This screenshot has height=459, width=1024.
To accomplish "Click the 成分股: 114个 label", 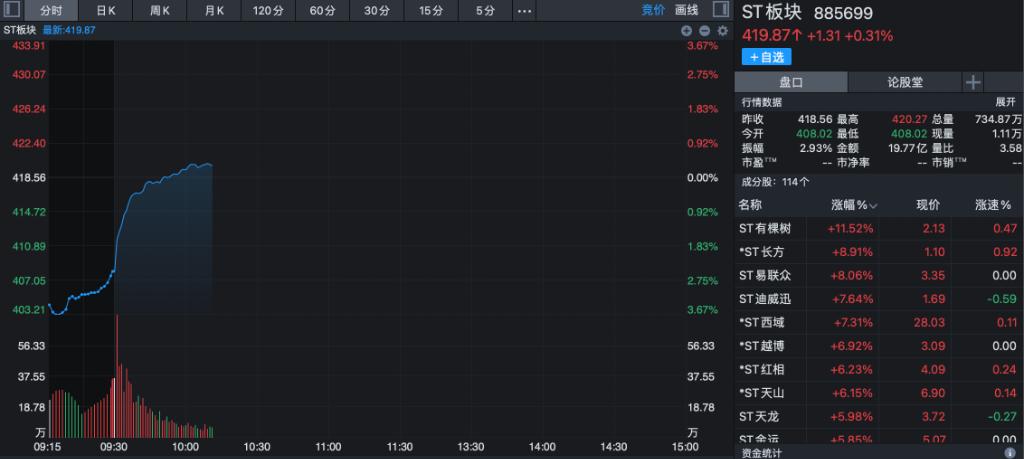I will click(775, 182).
